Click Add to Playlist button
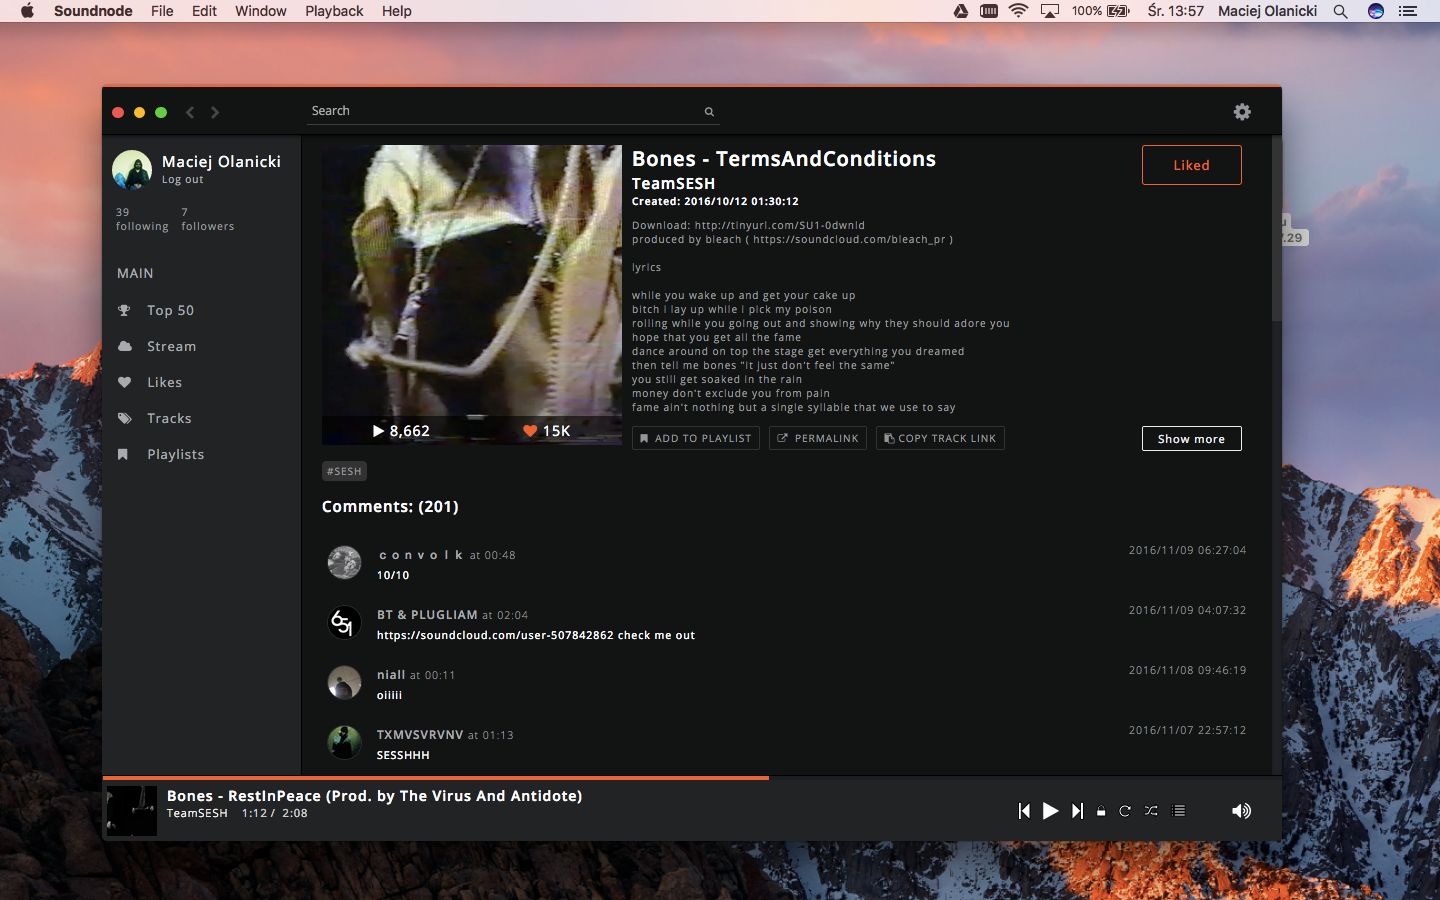 point(696,438)
